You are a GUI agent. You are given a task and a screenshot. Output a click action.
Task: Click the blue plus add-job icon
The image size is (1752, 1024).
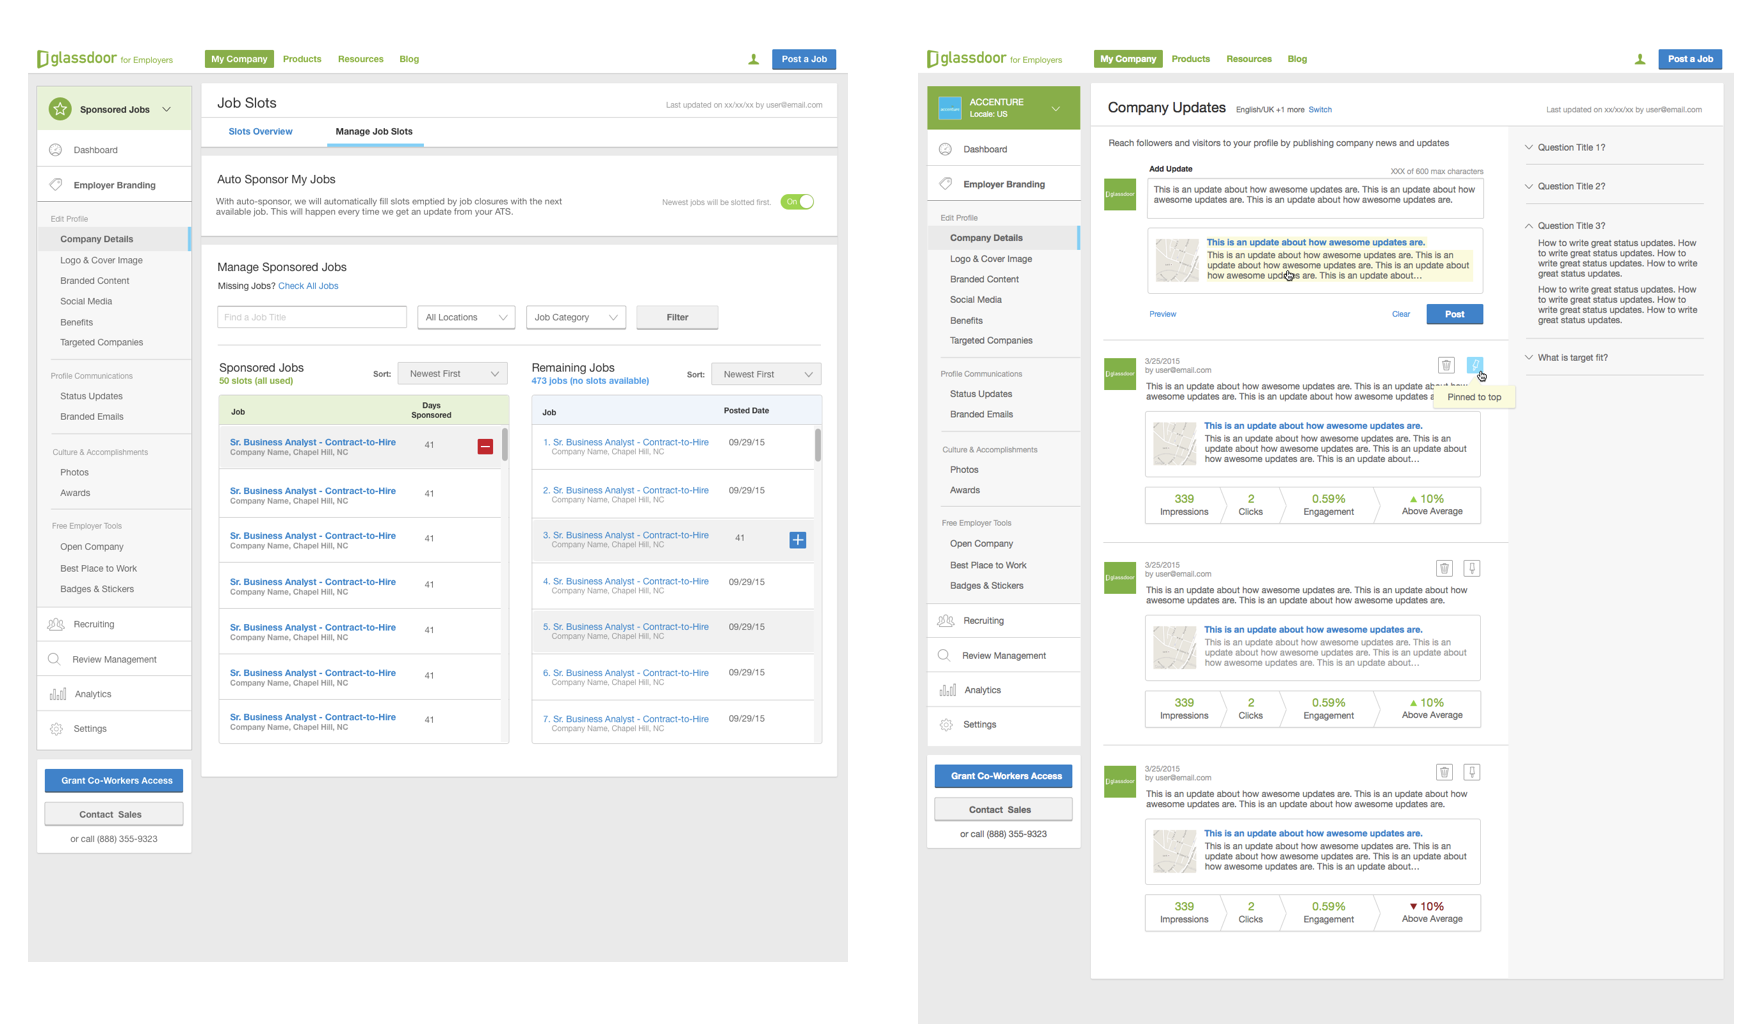point(797,540)
